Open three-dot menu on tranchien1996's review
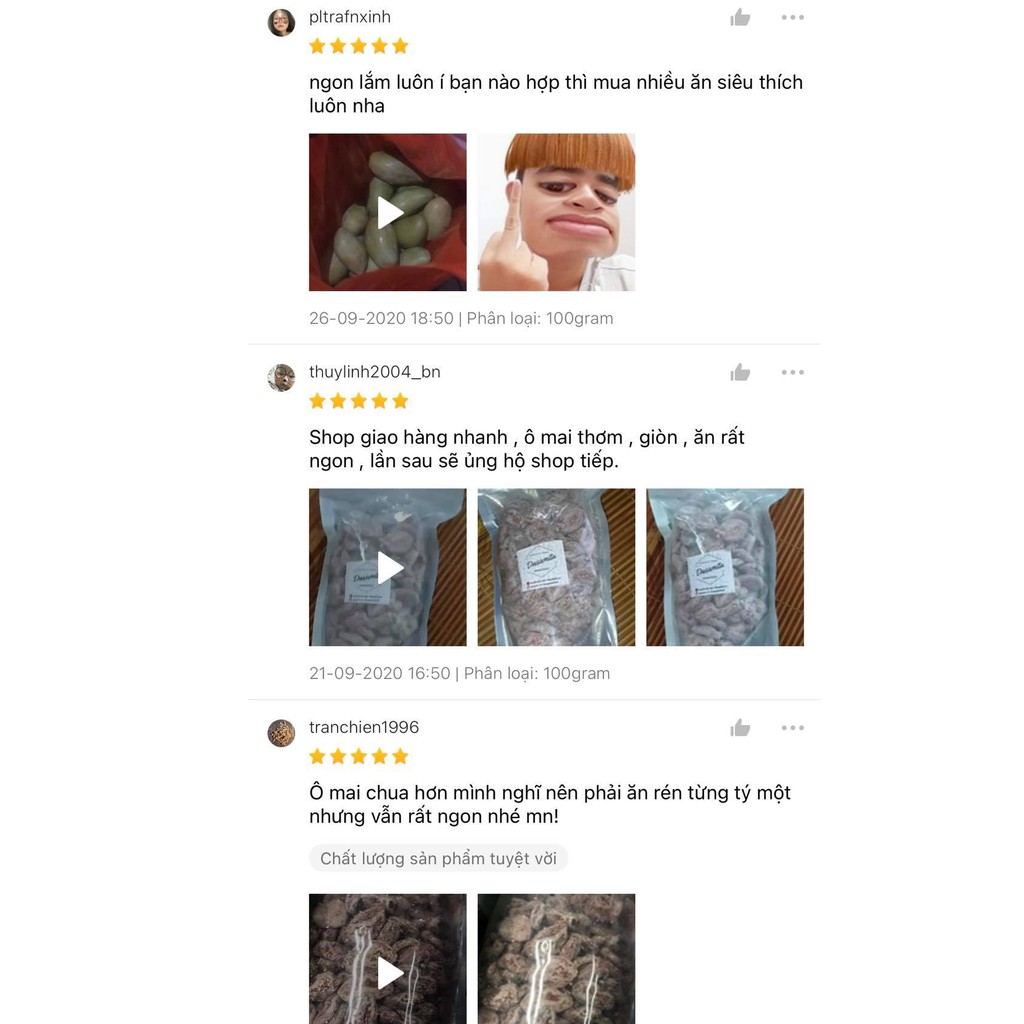The height and width of the screenshot is (1024, 1024). pyautogui.click(x=792, y=728)
